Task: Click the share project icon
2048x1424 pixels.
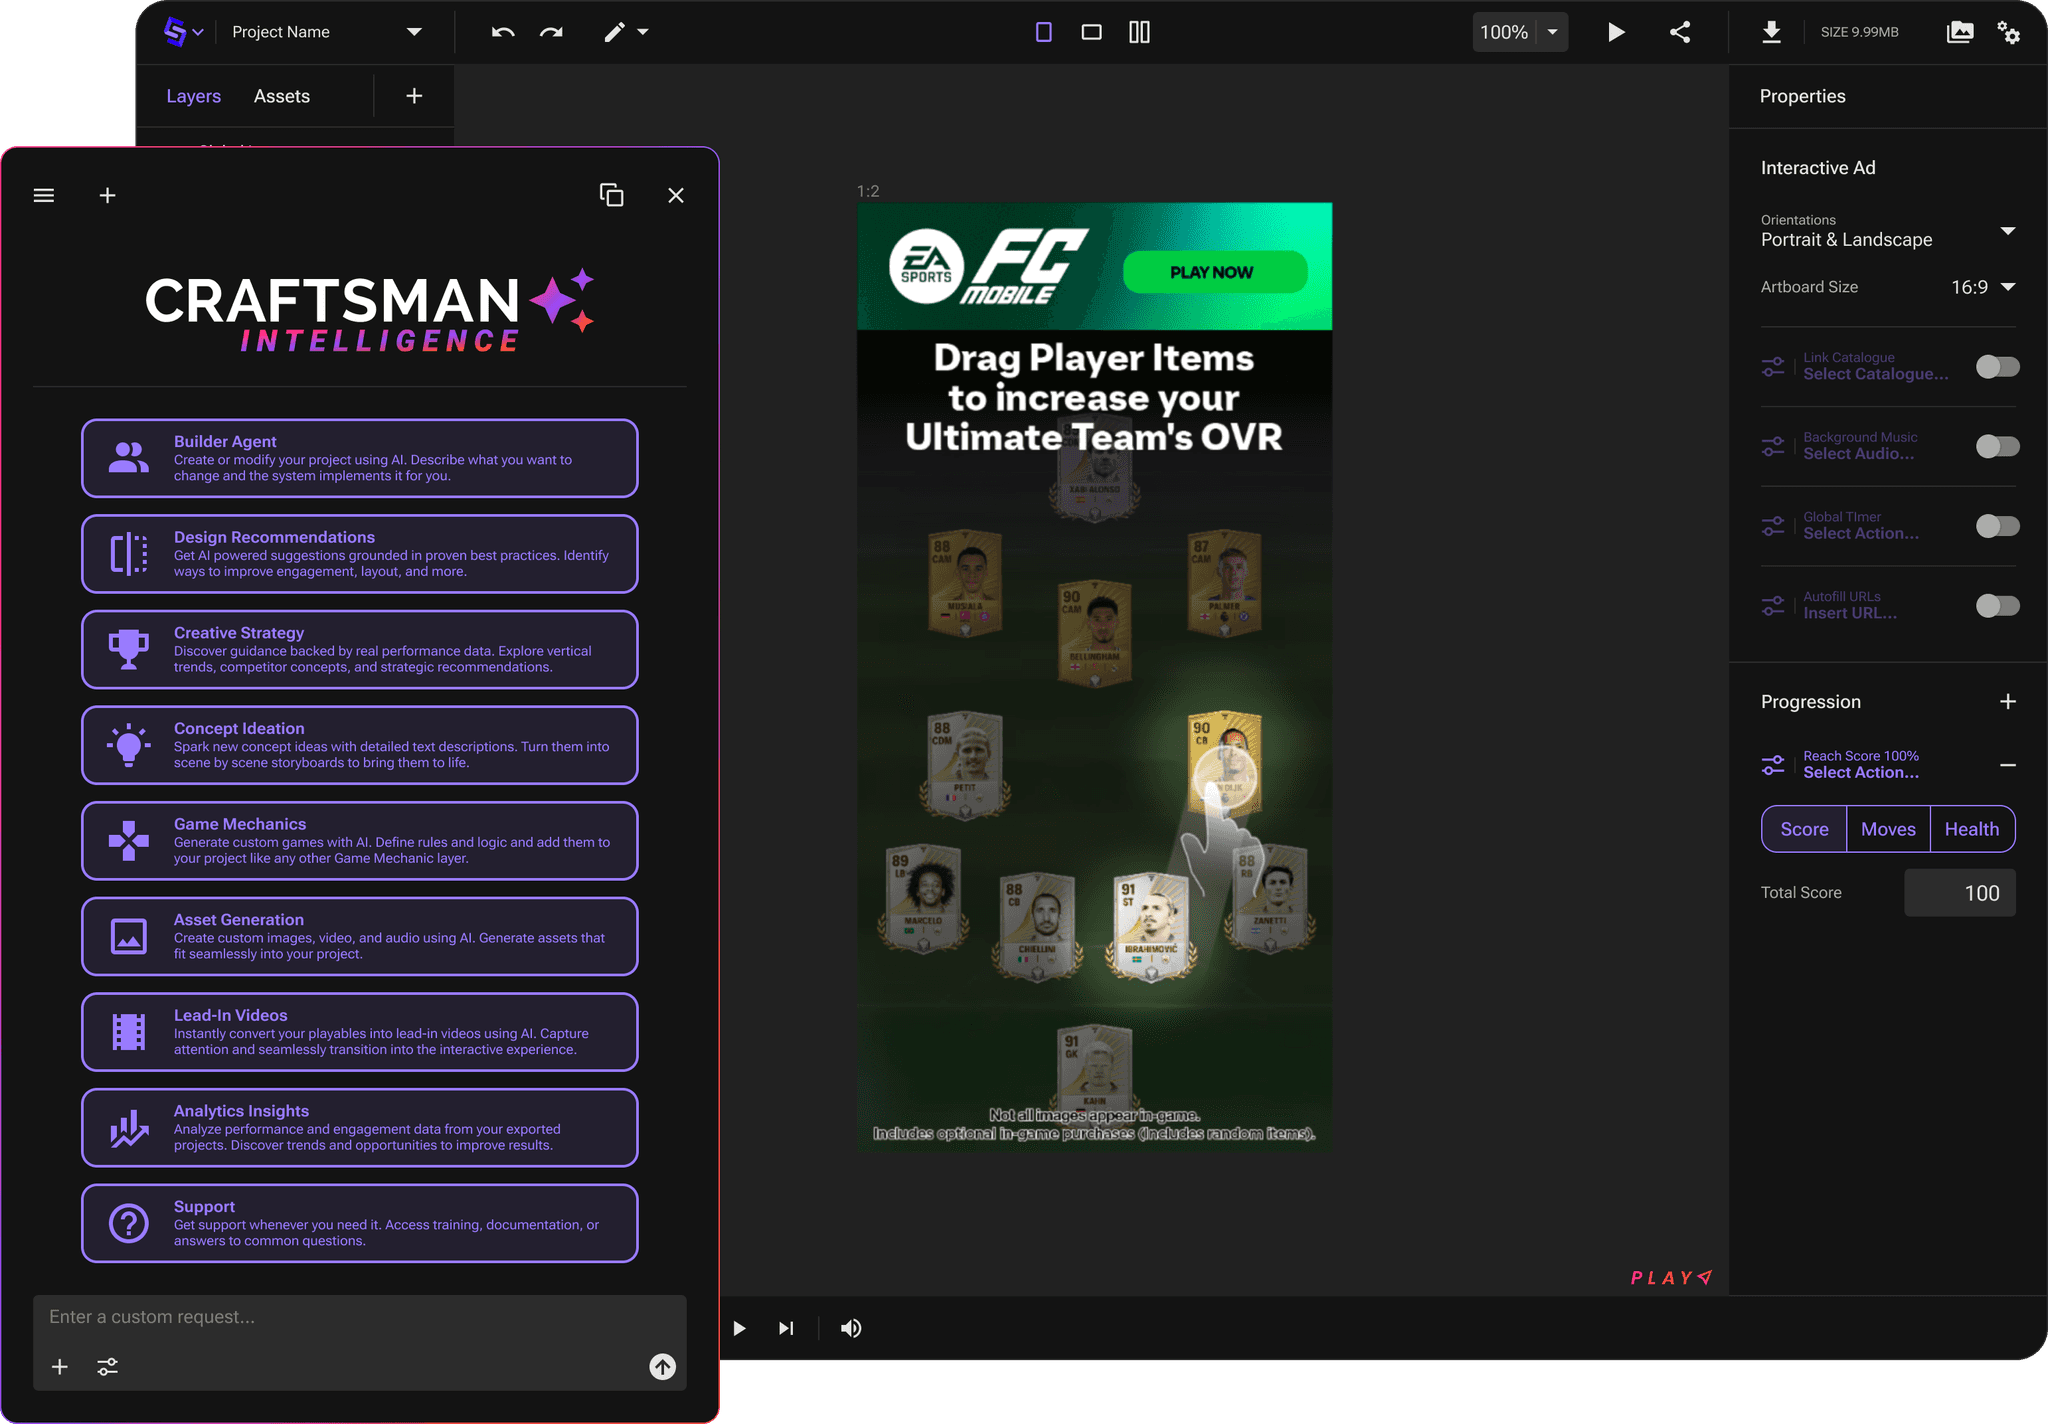Action: point(1680,32)
